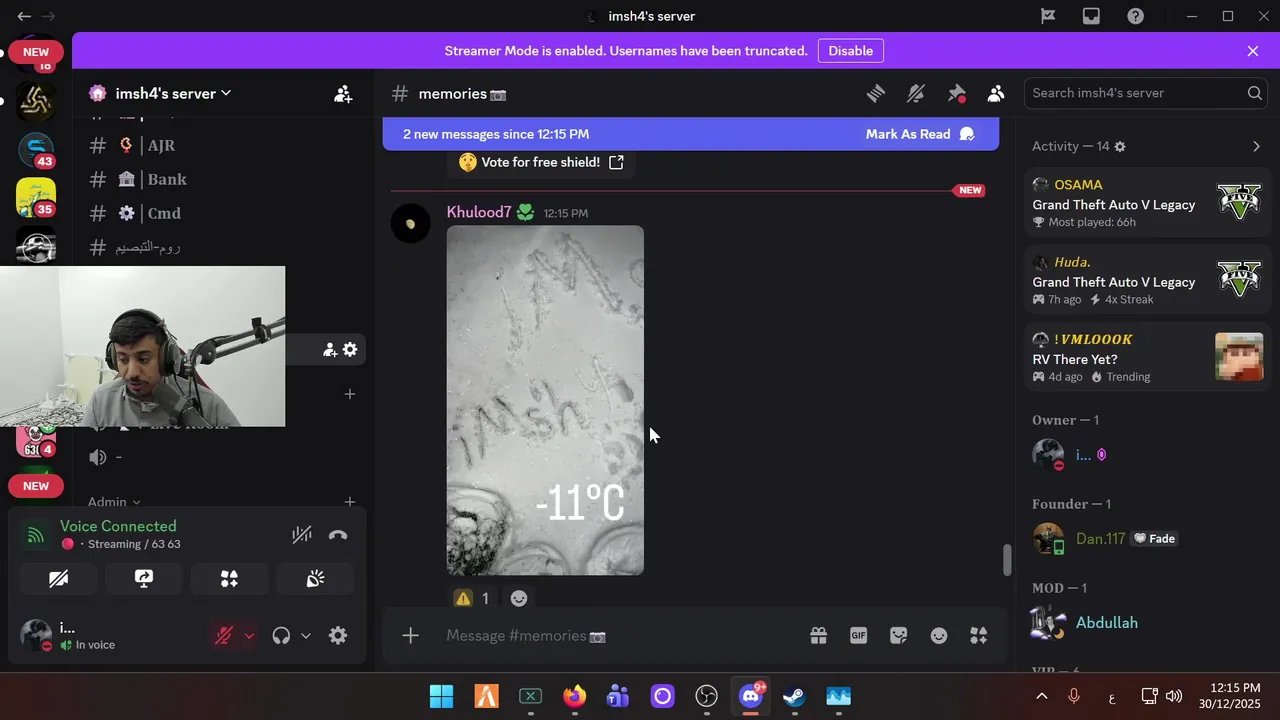
Task: Open the soundboard button
Action: click(x=315, y=579)
